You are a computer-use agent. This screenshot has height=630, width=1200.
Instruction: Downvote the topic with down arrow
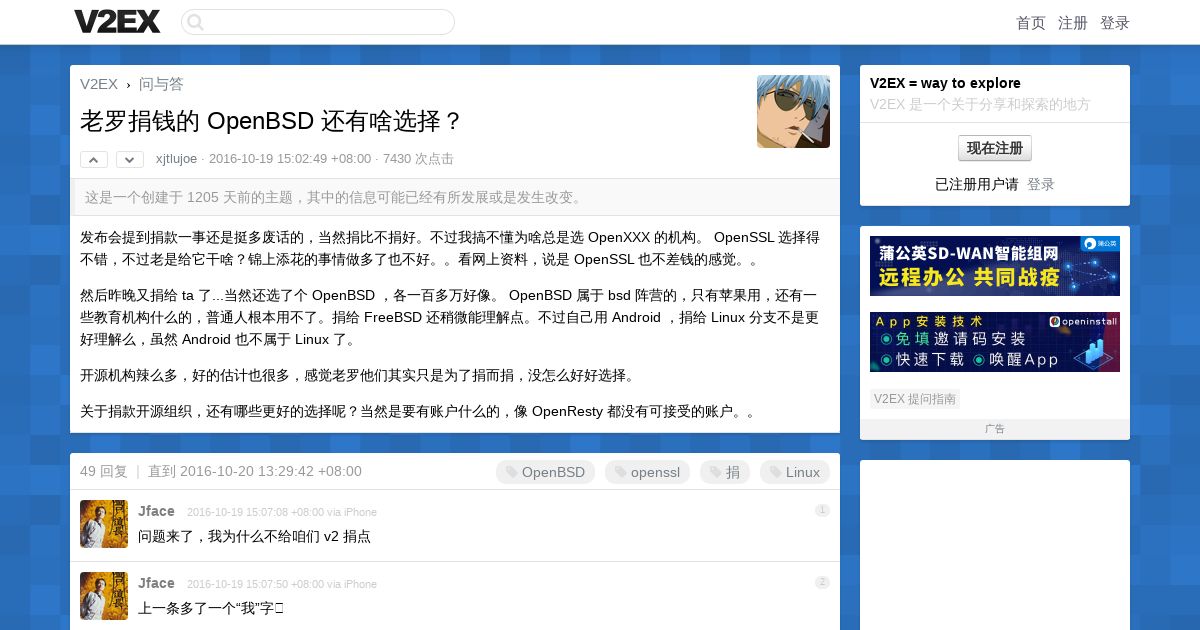pos(130,160)
